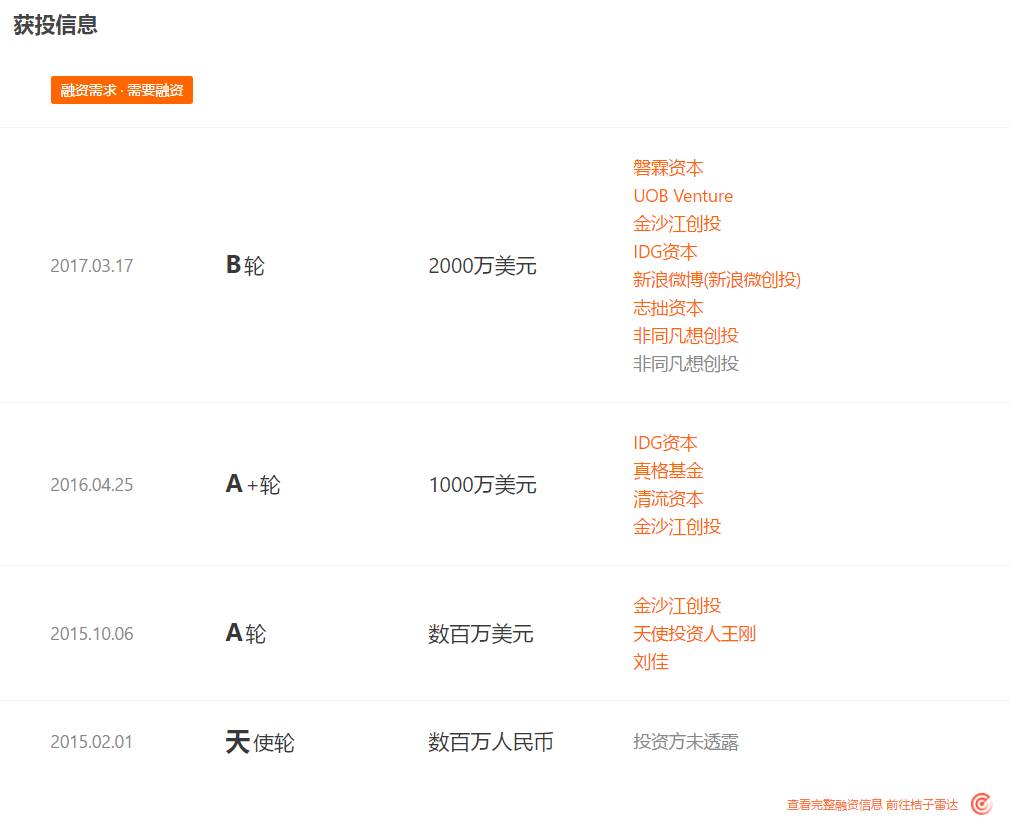Select the amount 1000万美元
This screenshot has height=828, width=1010.
click(x=482, y=485)
